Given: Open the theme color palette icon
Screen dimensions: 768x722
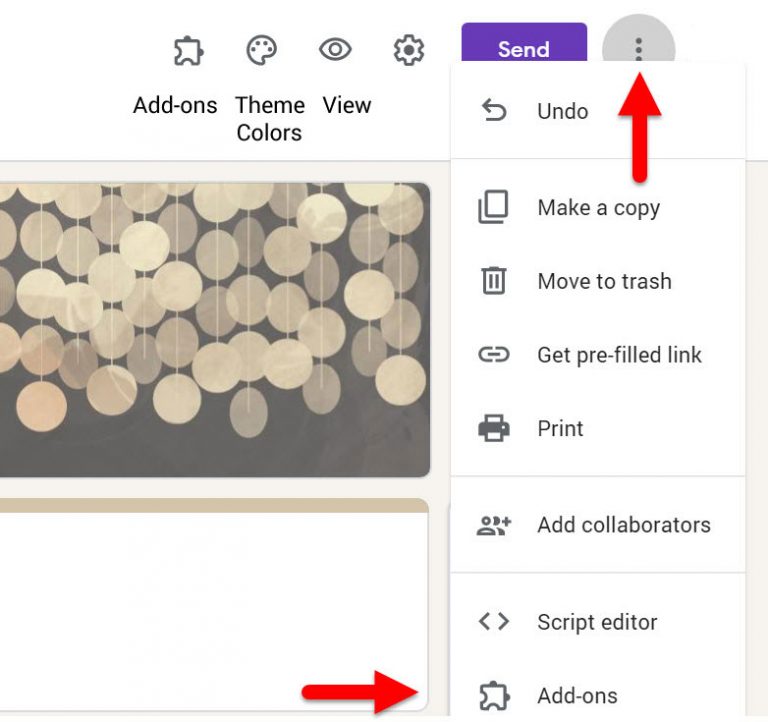Looking at the screenshot, I should [261, 50].
